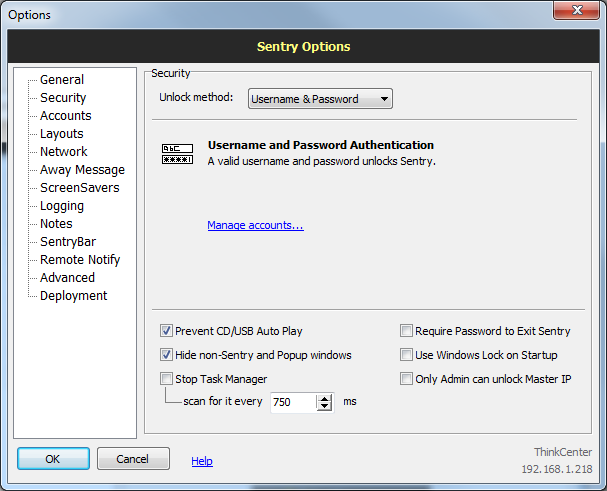Open the Help link

pyautogui.click(x=202, y=461)
